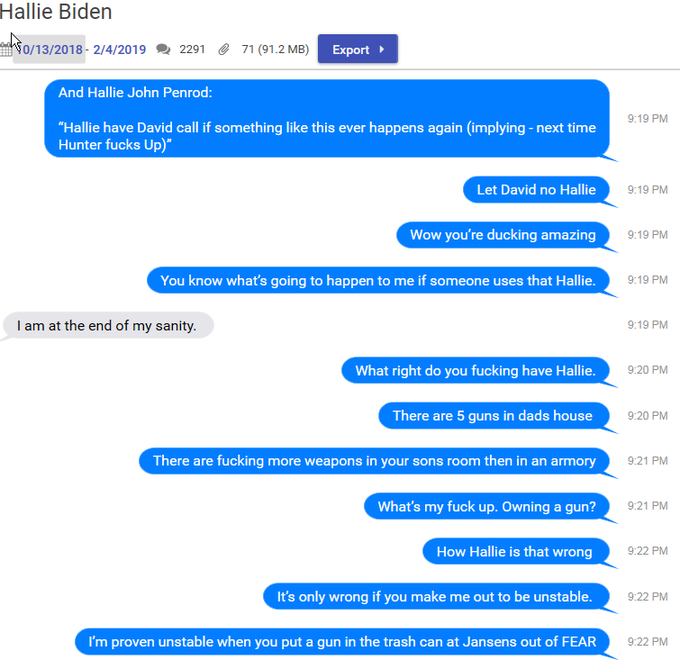Click the paperclip attachments icon

pyautogui.click(x=224, y=49)
